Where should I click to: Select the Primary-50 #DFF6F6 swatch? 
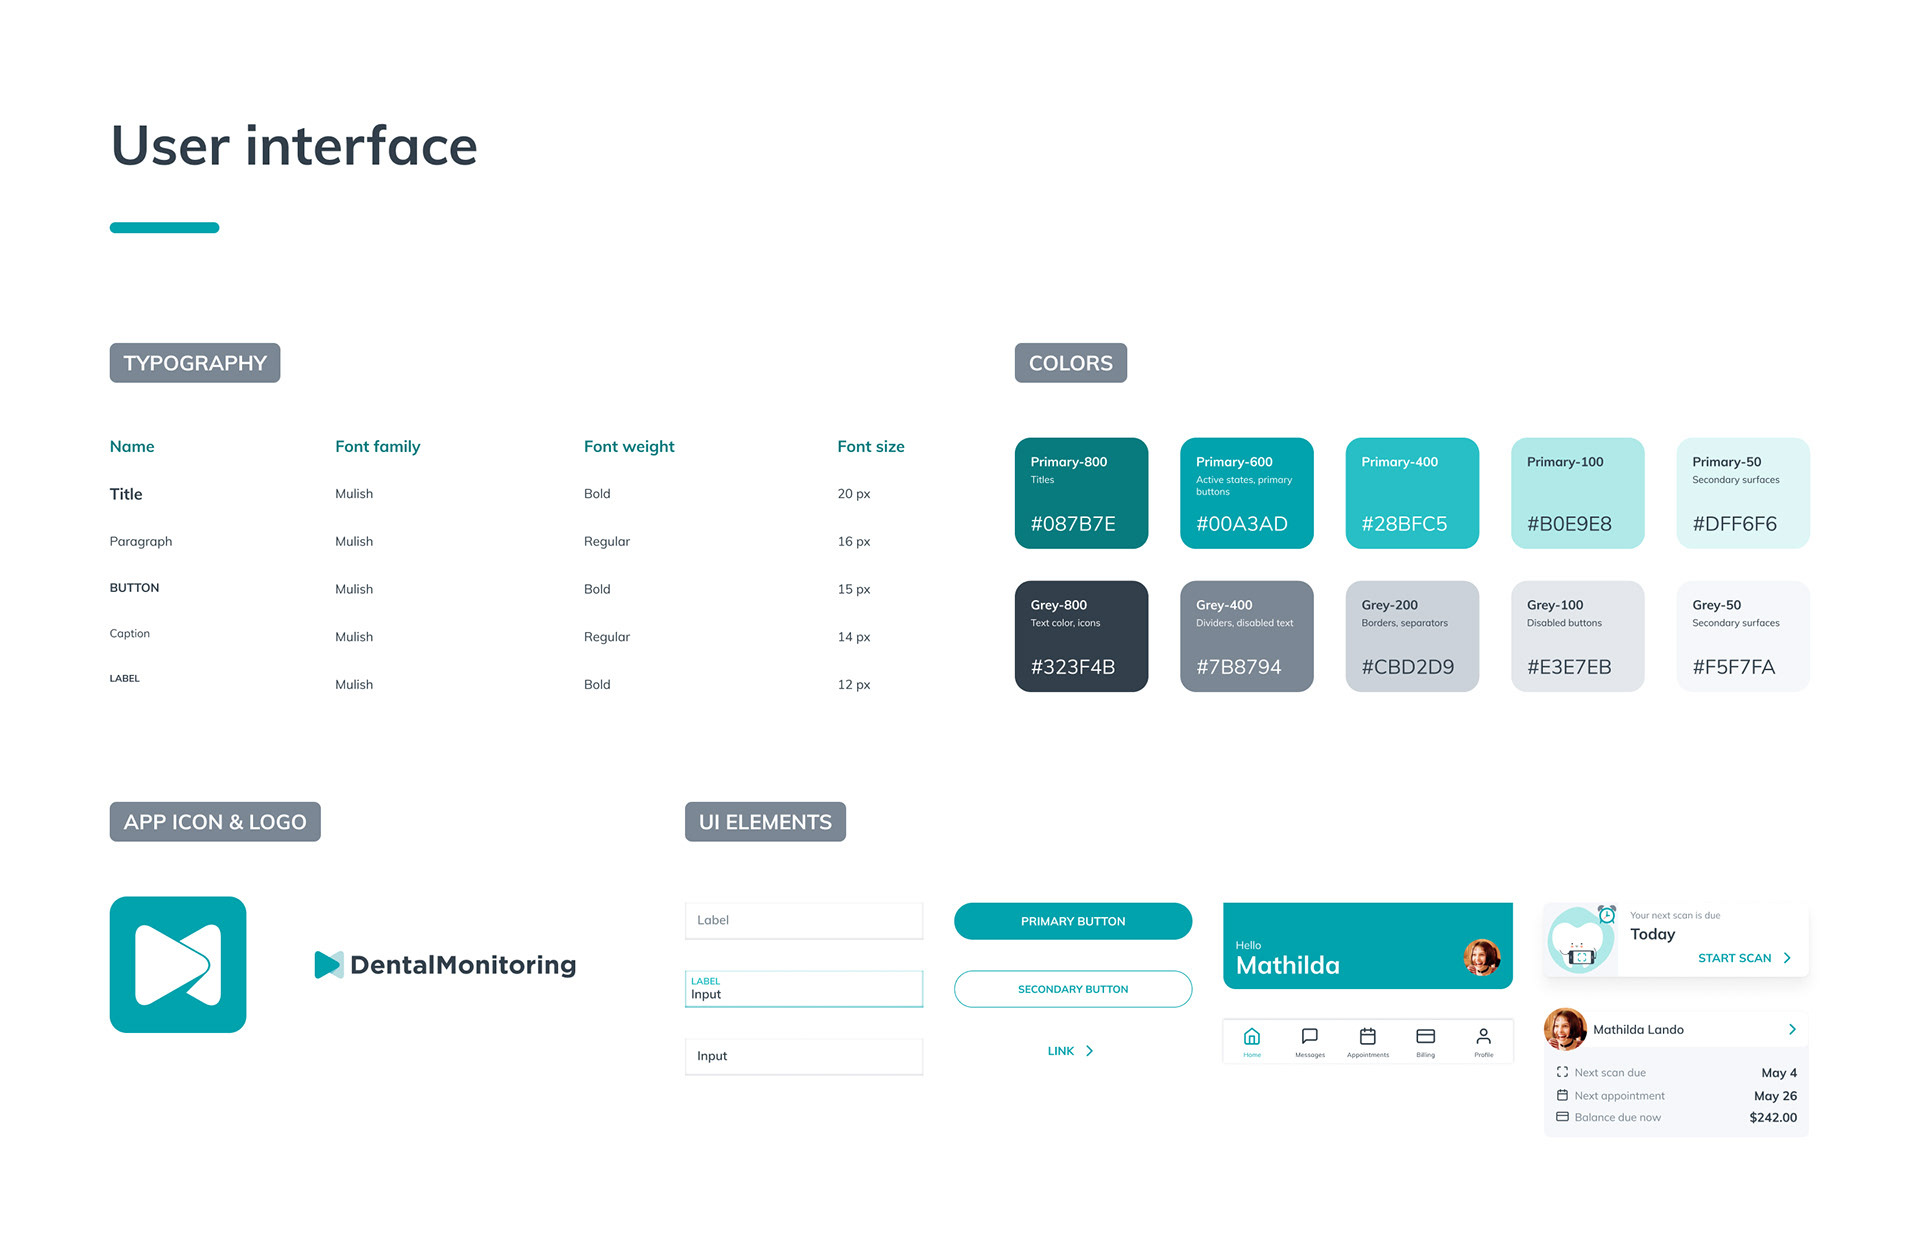(x=1743, y=493)
